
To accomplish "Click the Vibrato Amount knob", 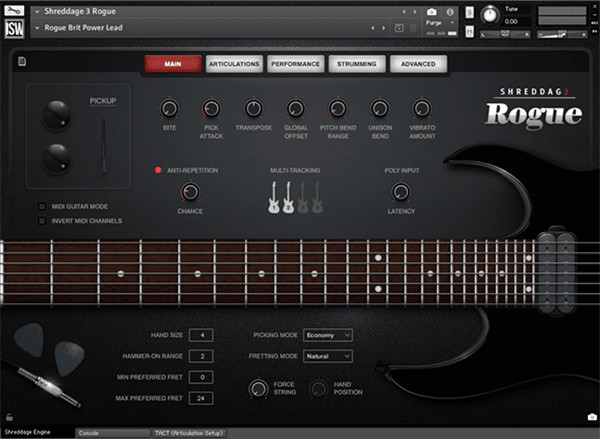I will [x=422, y=108].
